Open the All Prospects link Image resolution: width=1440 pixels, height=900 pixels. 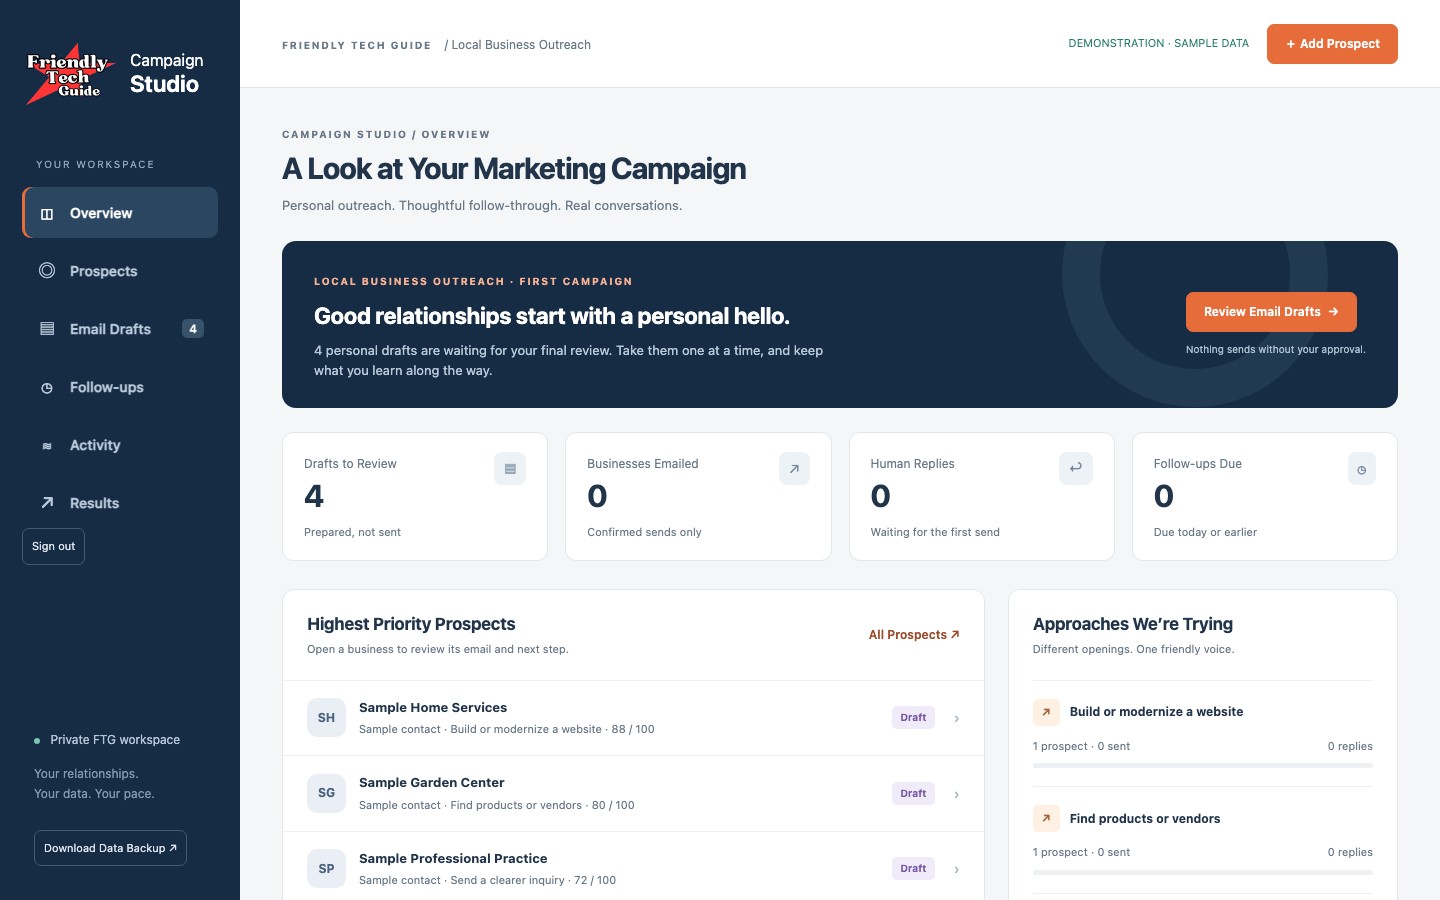914,635
